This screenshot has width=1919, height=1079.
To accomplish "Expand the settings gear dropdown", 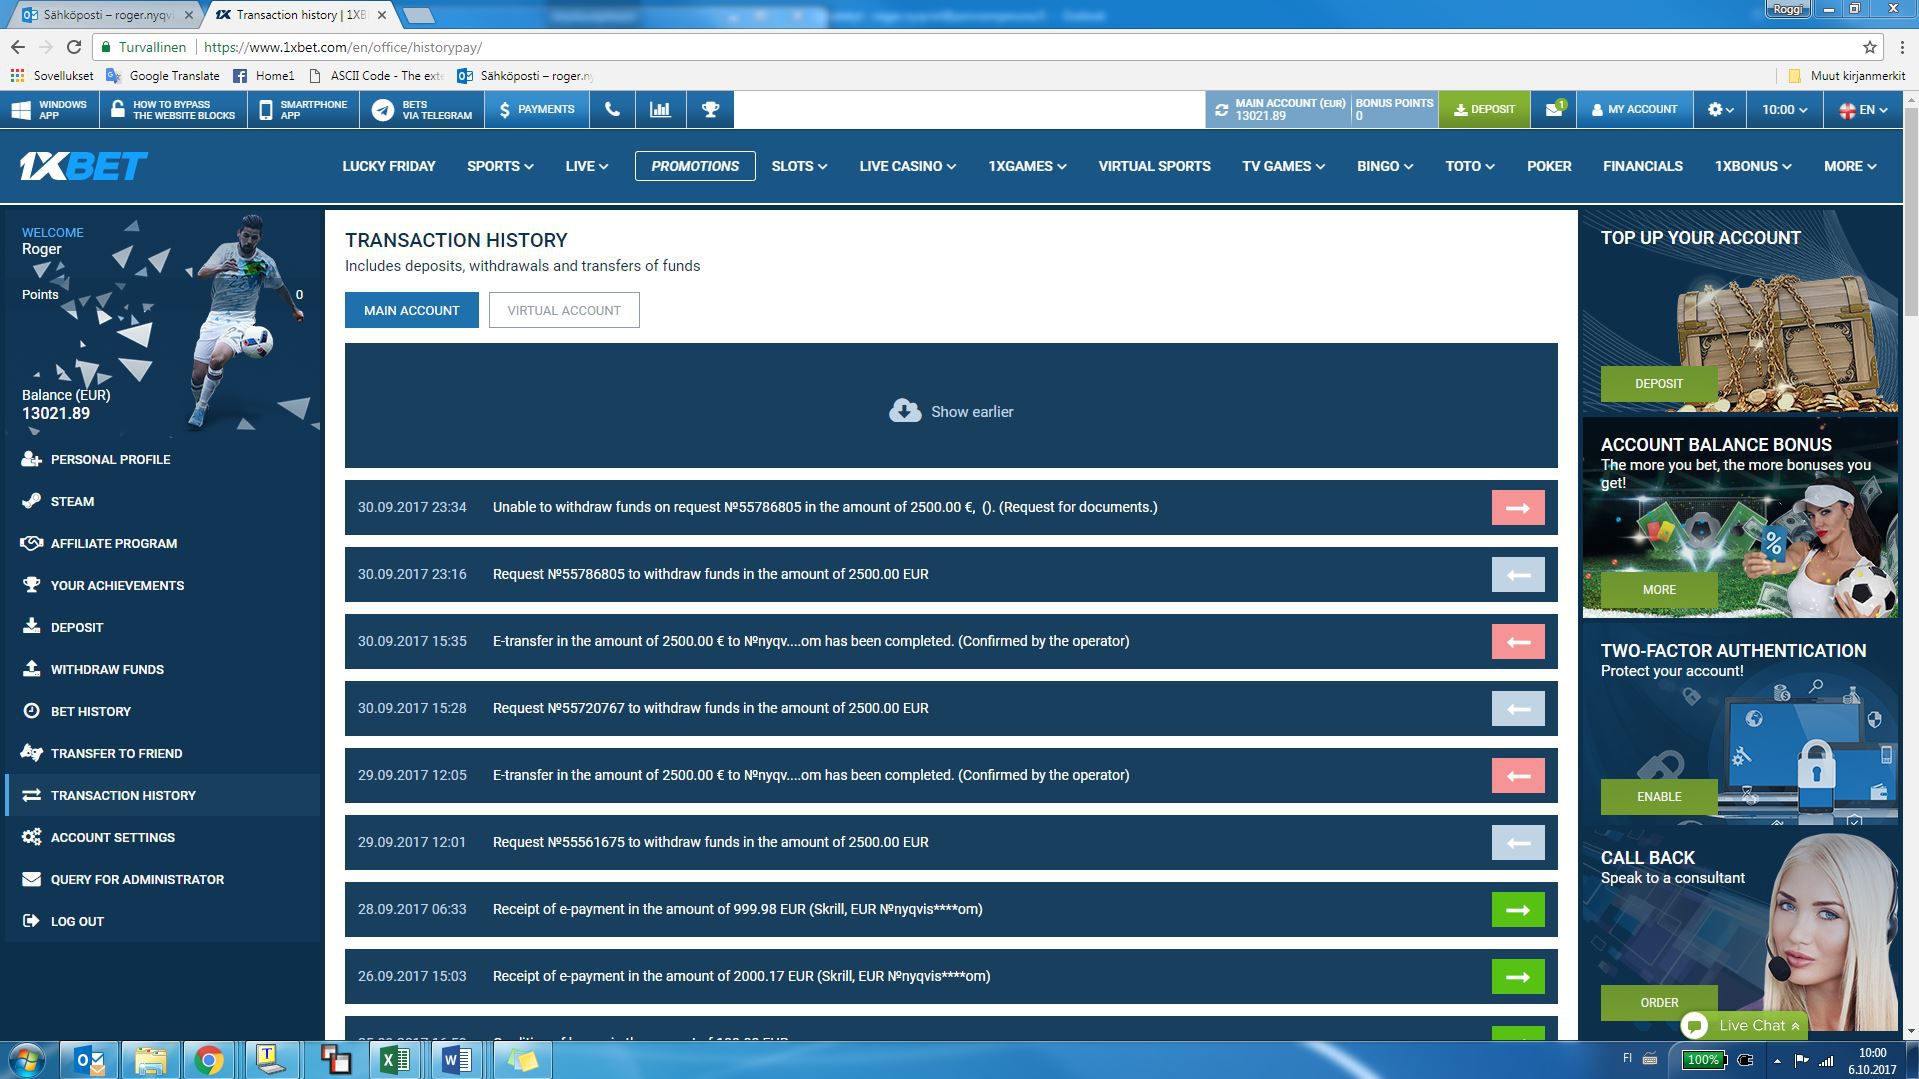I will click(x=1720, y=109).
